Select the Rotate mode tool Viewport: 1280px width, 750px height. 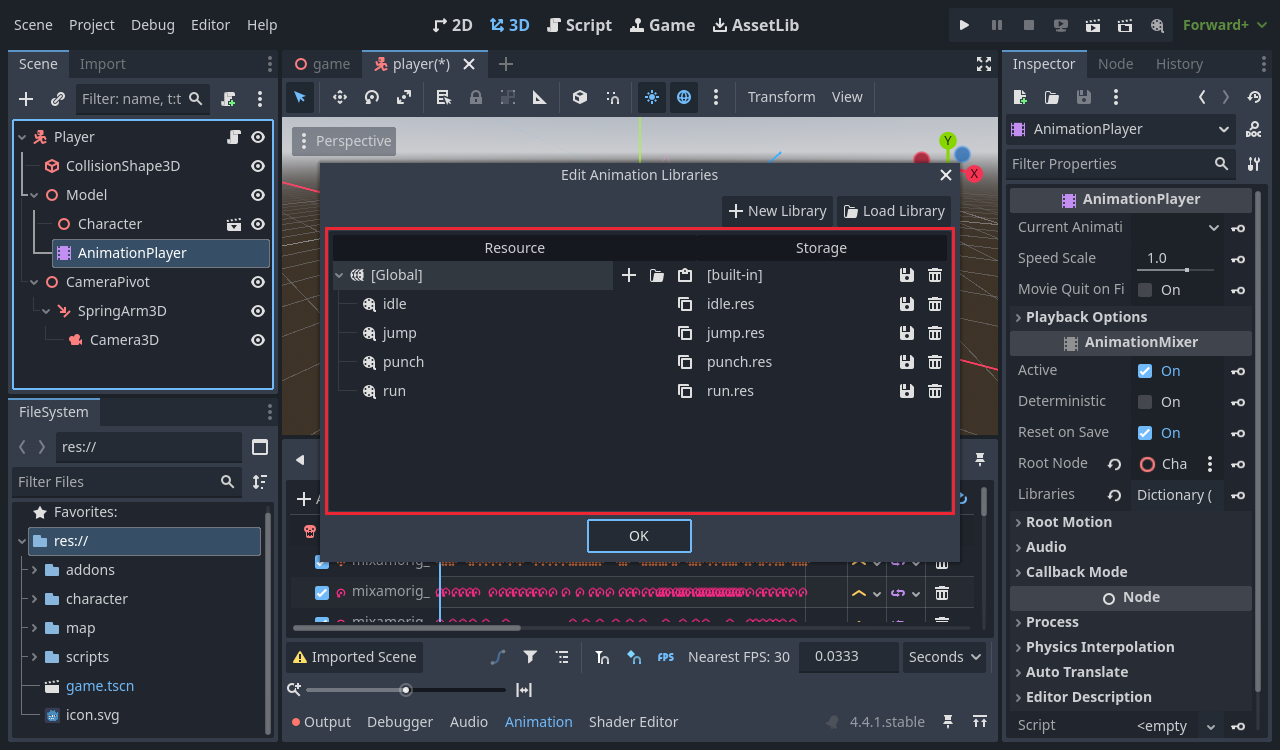[x=372, y=97]
